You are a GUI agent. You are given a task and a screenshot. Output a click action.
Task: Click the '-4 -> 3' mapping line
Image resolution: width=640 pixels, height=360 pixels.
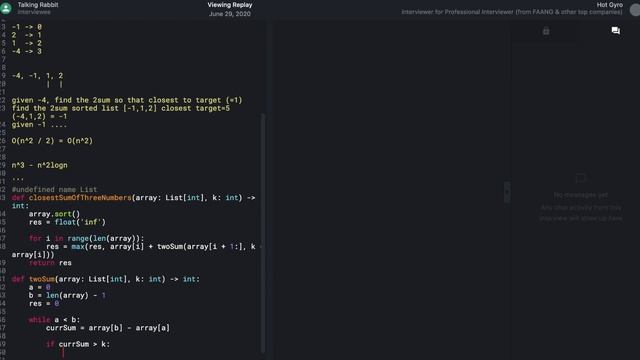27,51
